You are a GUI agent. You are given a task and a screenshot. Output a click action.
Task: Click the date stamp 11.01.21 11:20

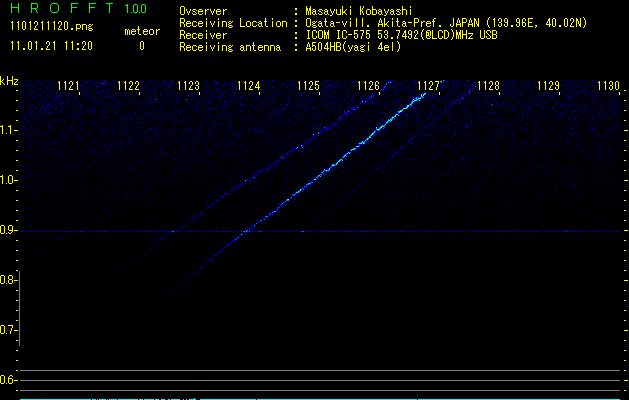click(x=51, y=46)
